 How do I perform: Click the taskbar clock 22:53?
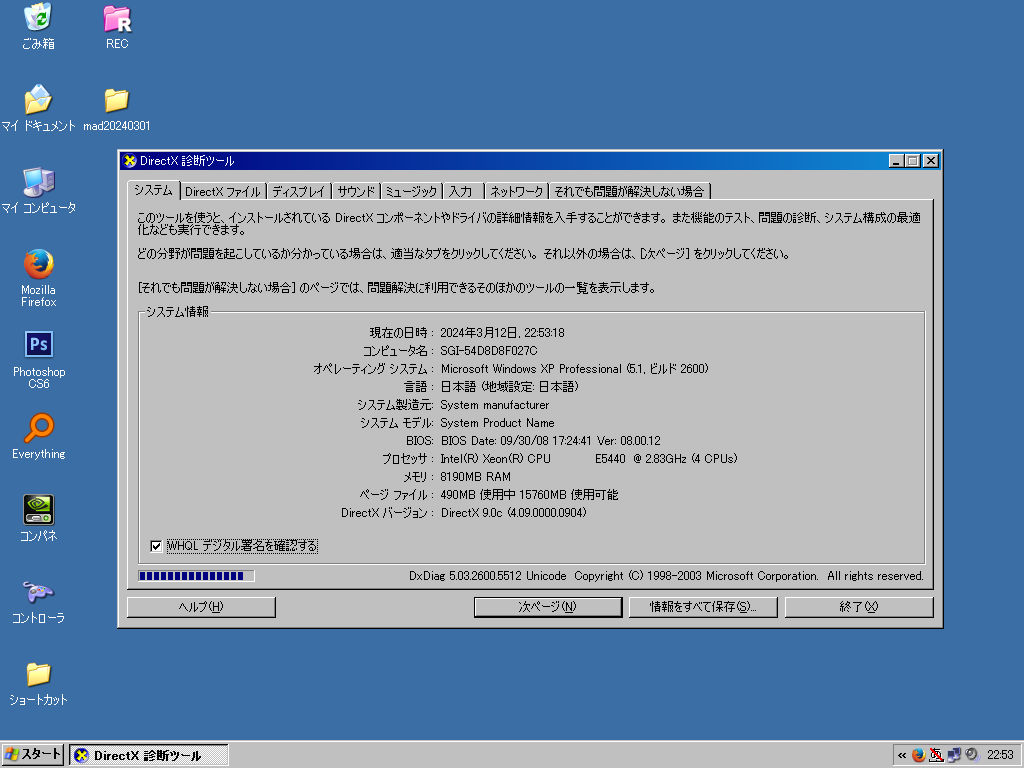click(x=1000, y=756)
